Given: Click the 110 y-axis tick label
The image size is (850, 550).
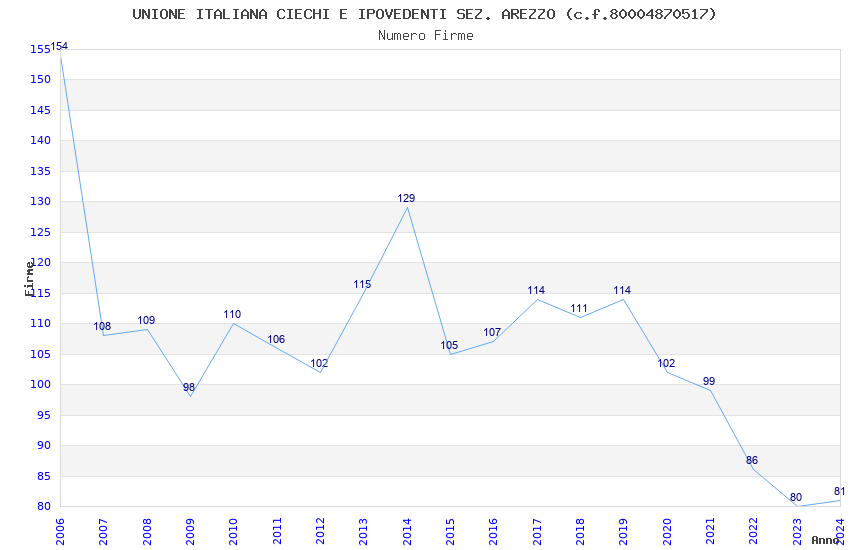Looking at the screenshot, I should (x=40, y=323).
